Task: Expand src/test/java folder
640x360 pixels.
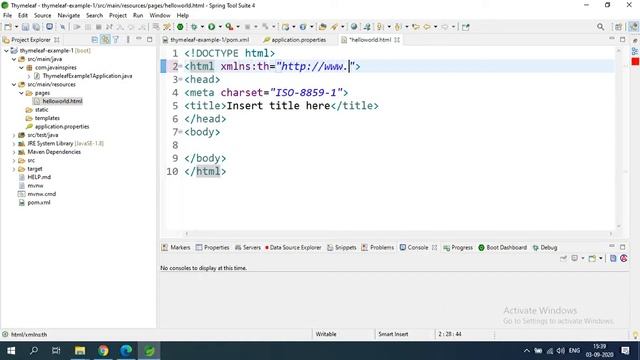Action: click(x=14, y=135)
